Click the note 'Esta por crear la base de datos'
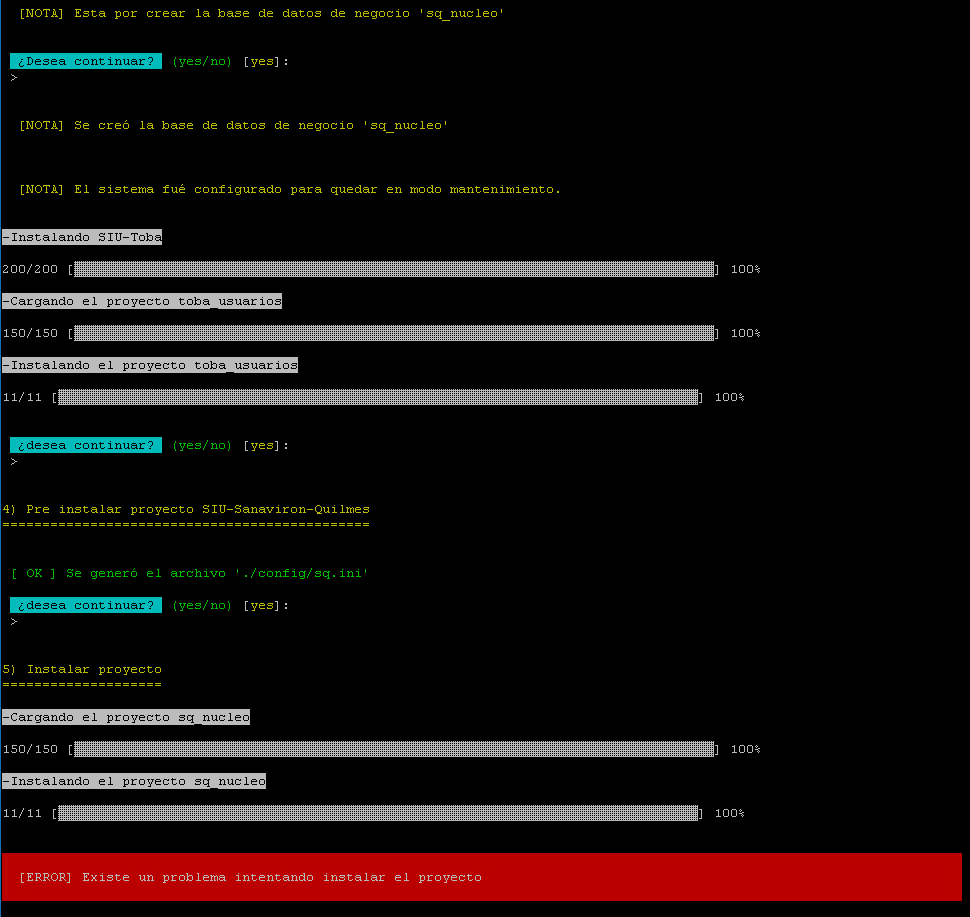Screen dimensions: 970x917 (262, 14)
